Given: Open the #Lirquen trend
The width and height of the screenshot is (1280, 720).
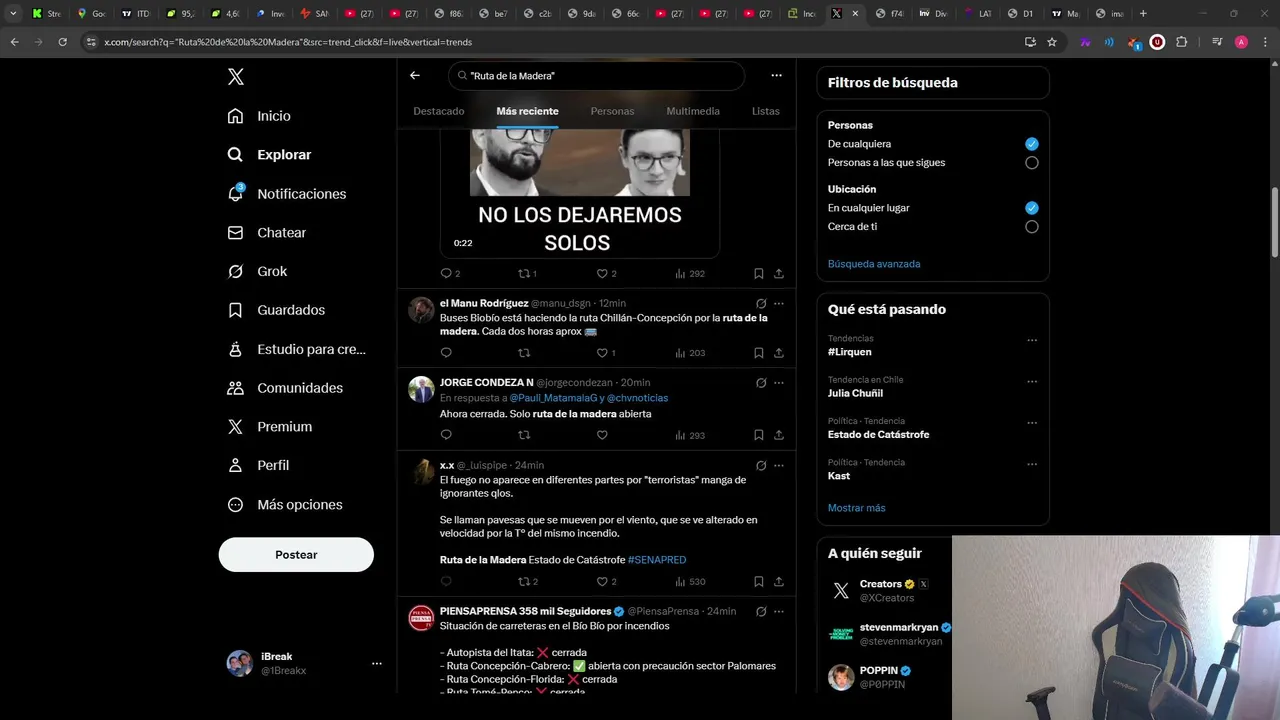Looking at the screenshot, I should coord(850,352).
